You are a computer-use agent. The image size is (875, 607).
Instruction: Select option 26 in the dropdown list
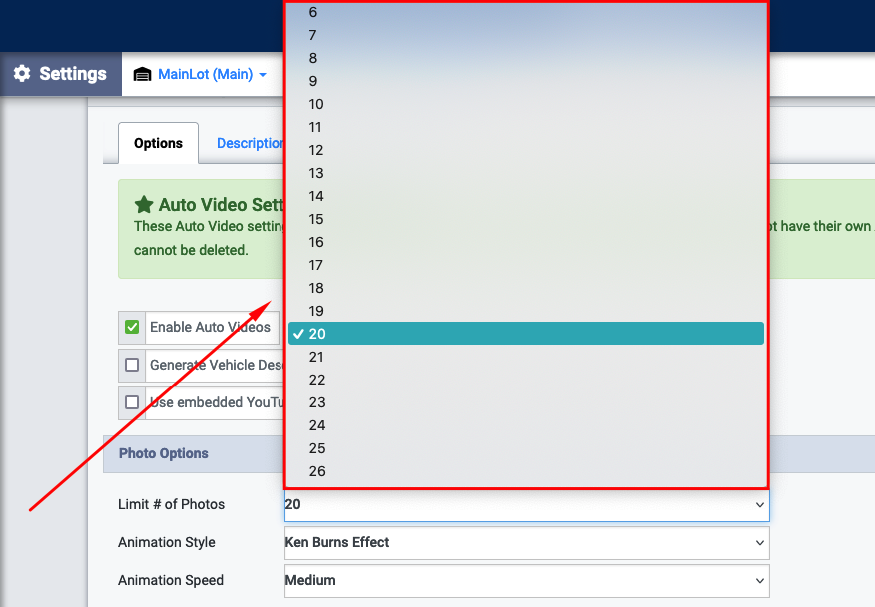[526, 471]
